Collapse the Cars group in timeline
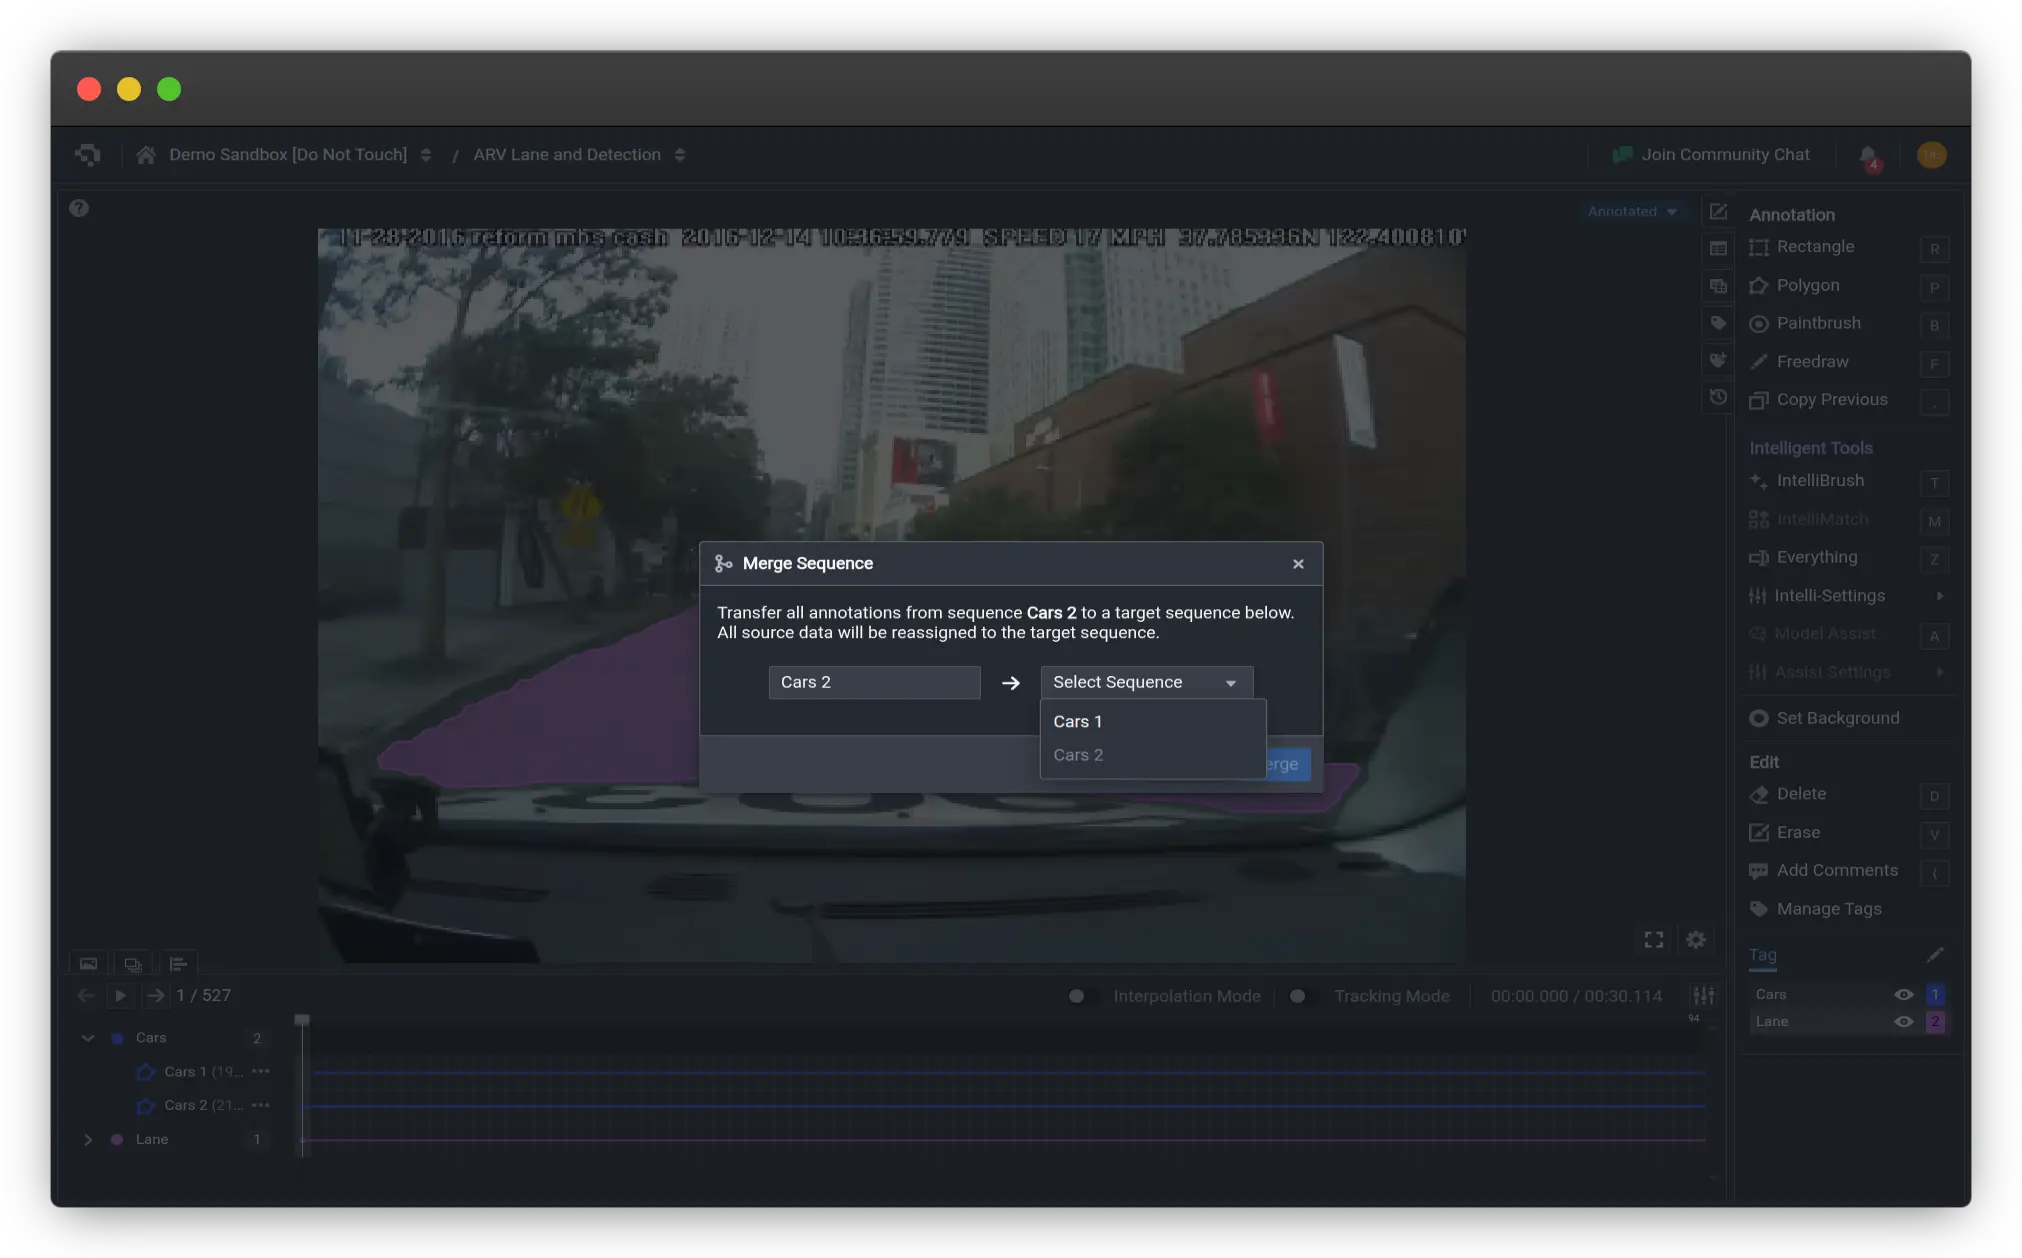This screenshot has width=2022, height=1258. [x=88, y=1038]
